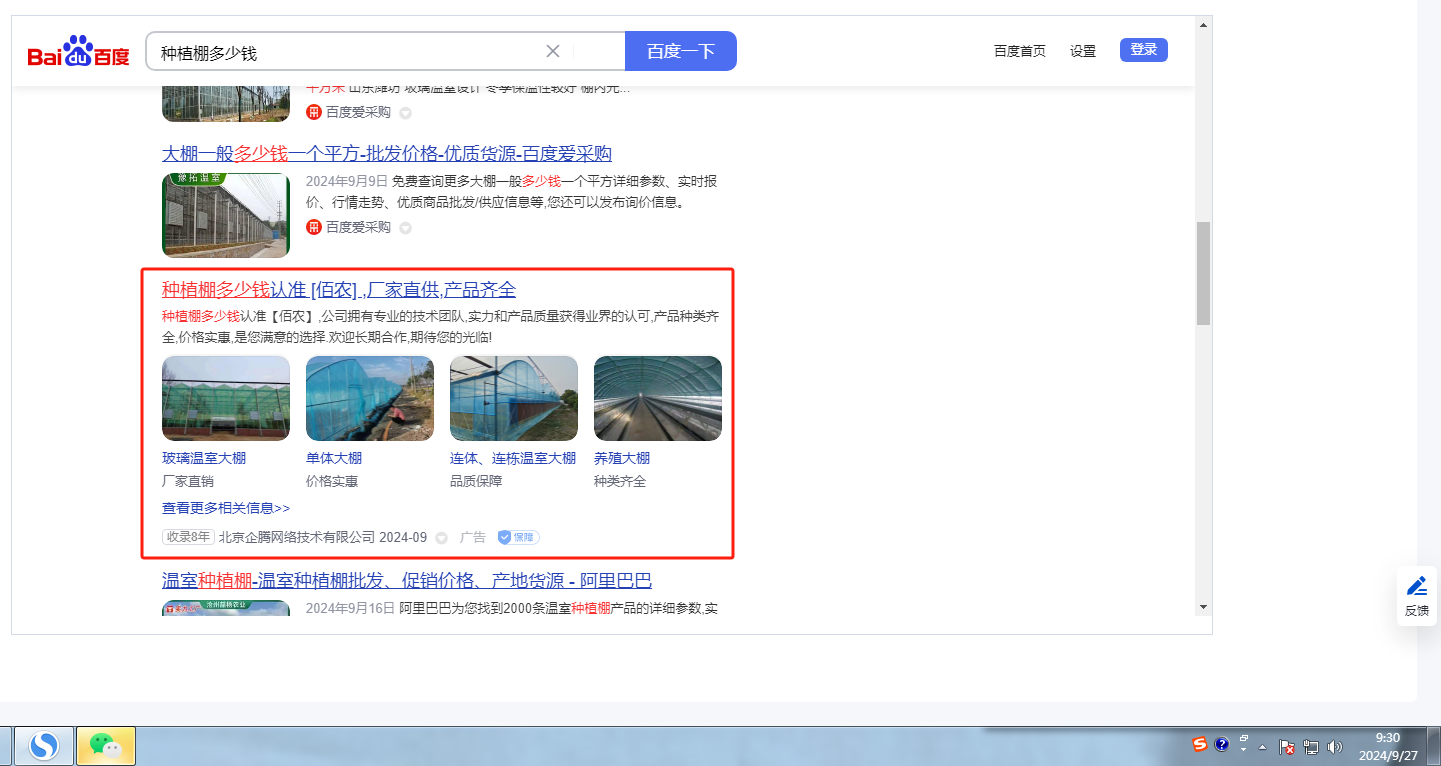
Task: Open the 养殖大棚 thumbnail image
Action: click(658, 398)
